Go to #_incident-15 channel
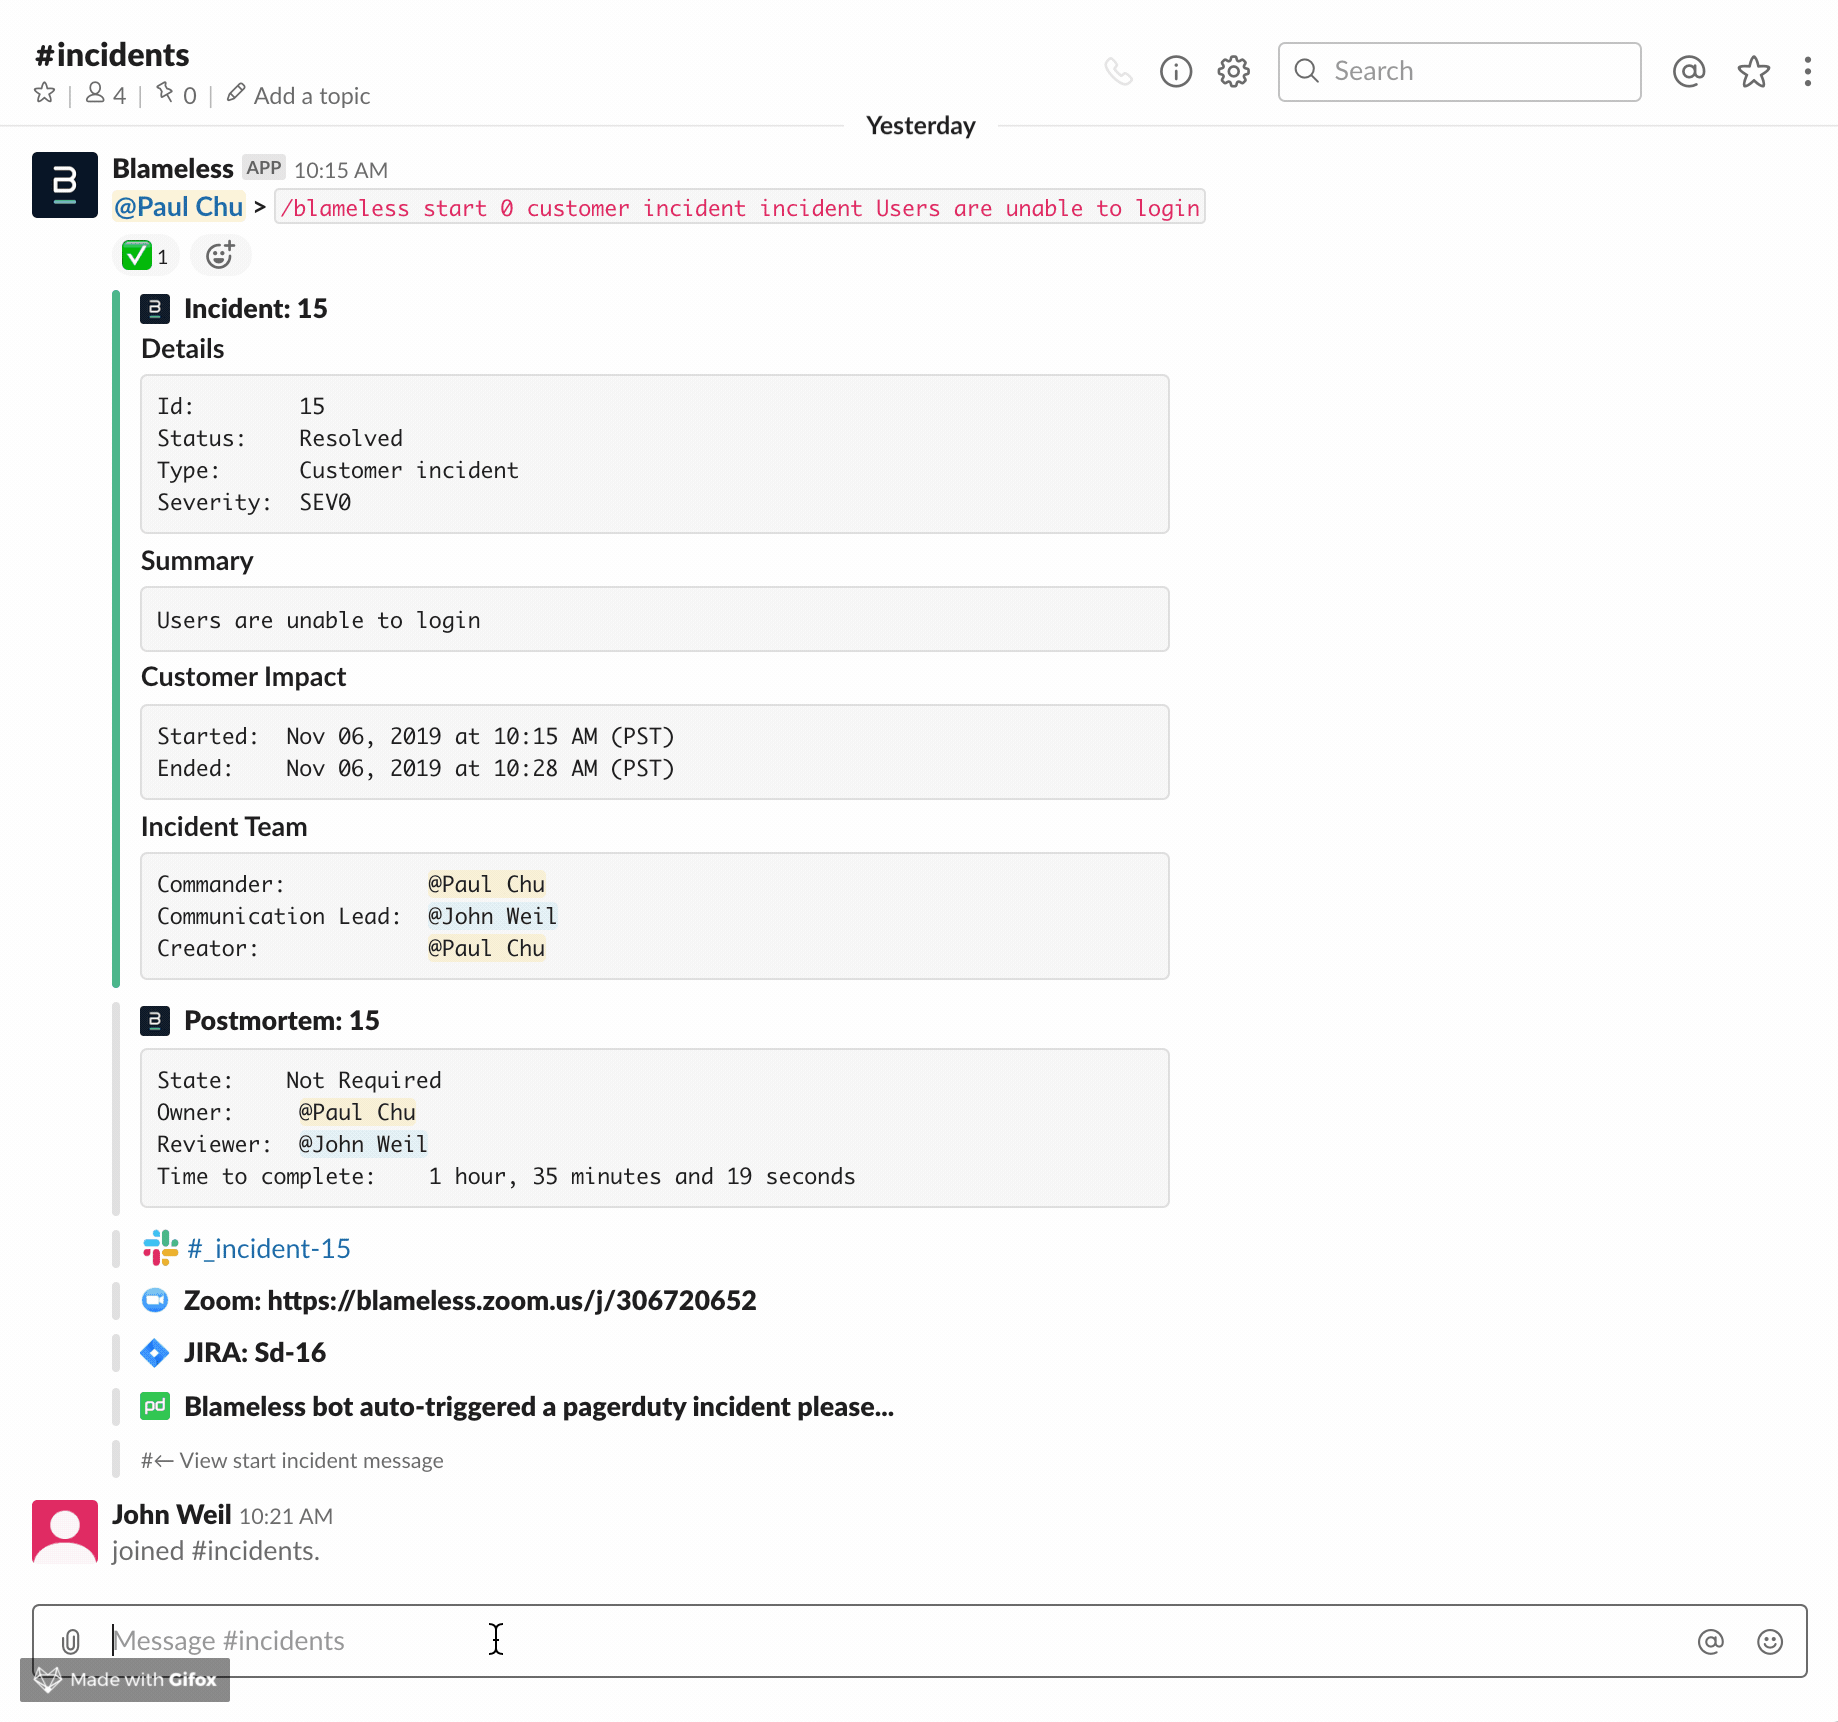1838x1722 pixels. (269, 1249)
